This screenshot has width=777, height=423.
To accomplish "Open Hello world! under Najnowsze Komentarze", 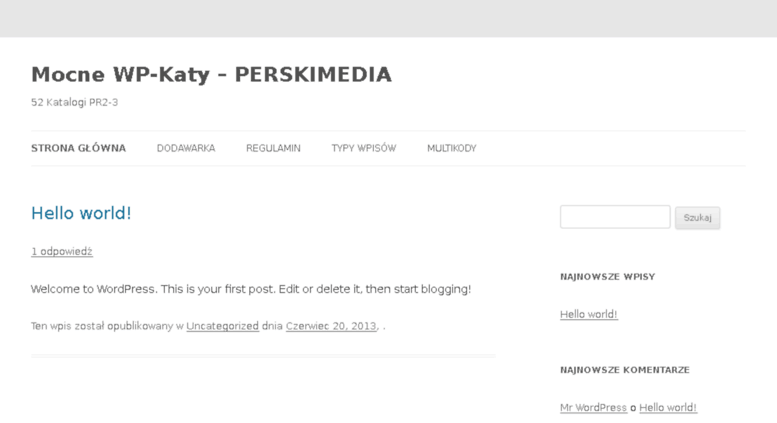I will click(x=667, y=407).
